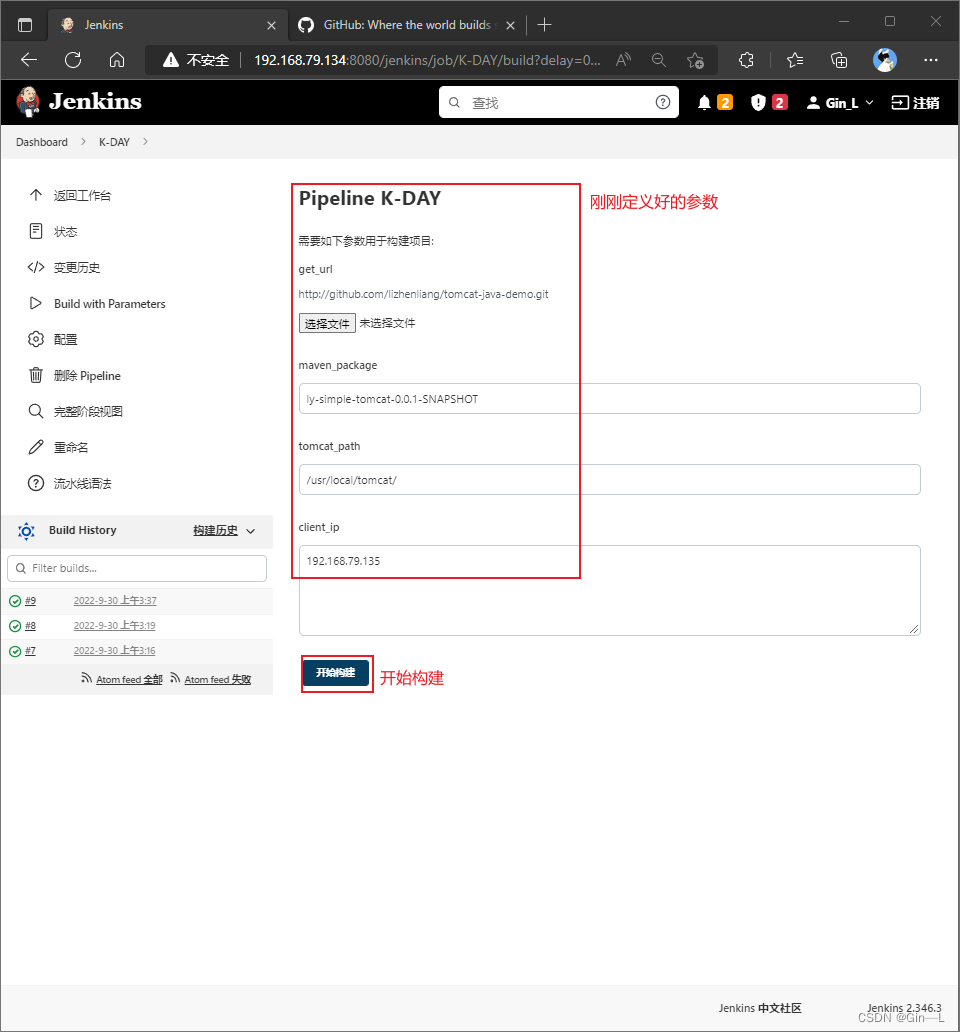Screen dimensions: 960x1032
Task: Open build #8 link
Action: (x=30, y=626)
